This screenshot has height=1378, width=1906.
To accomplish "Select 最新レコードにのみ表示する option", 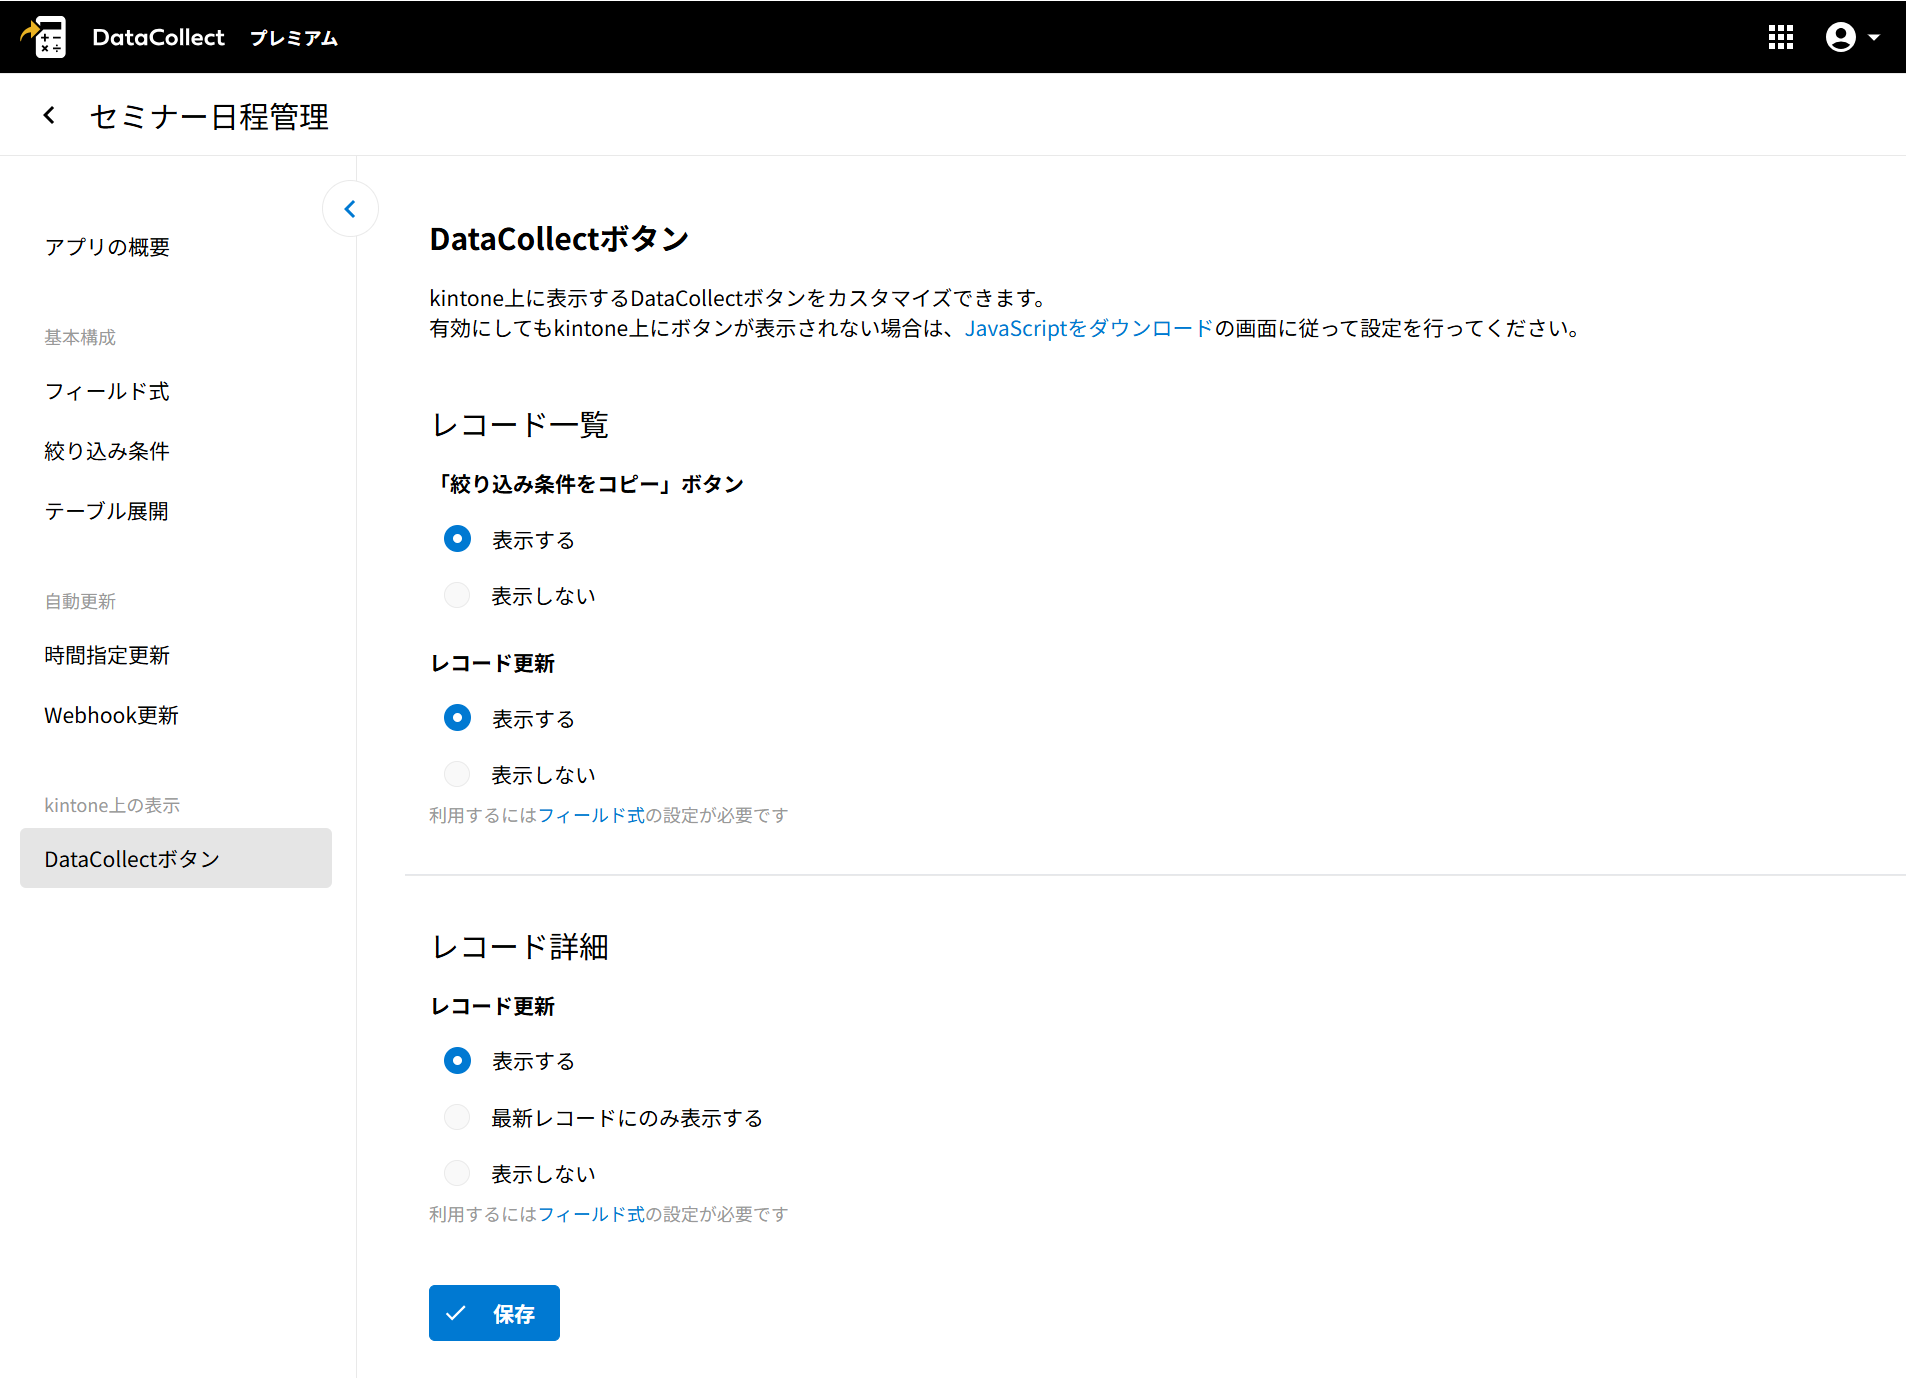I will click(457, 1117).
